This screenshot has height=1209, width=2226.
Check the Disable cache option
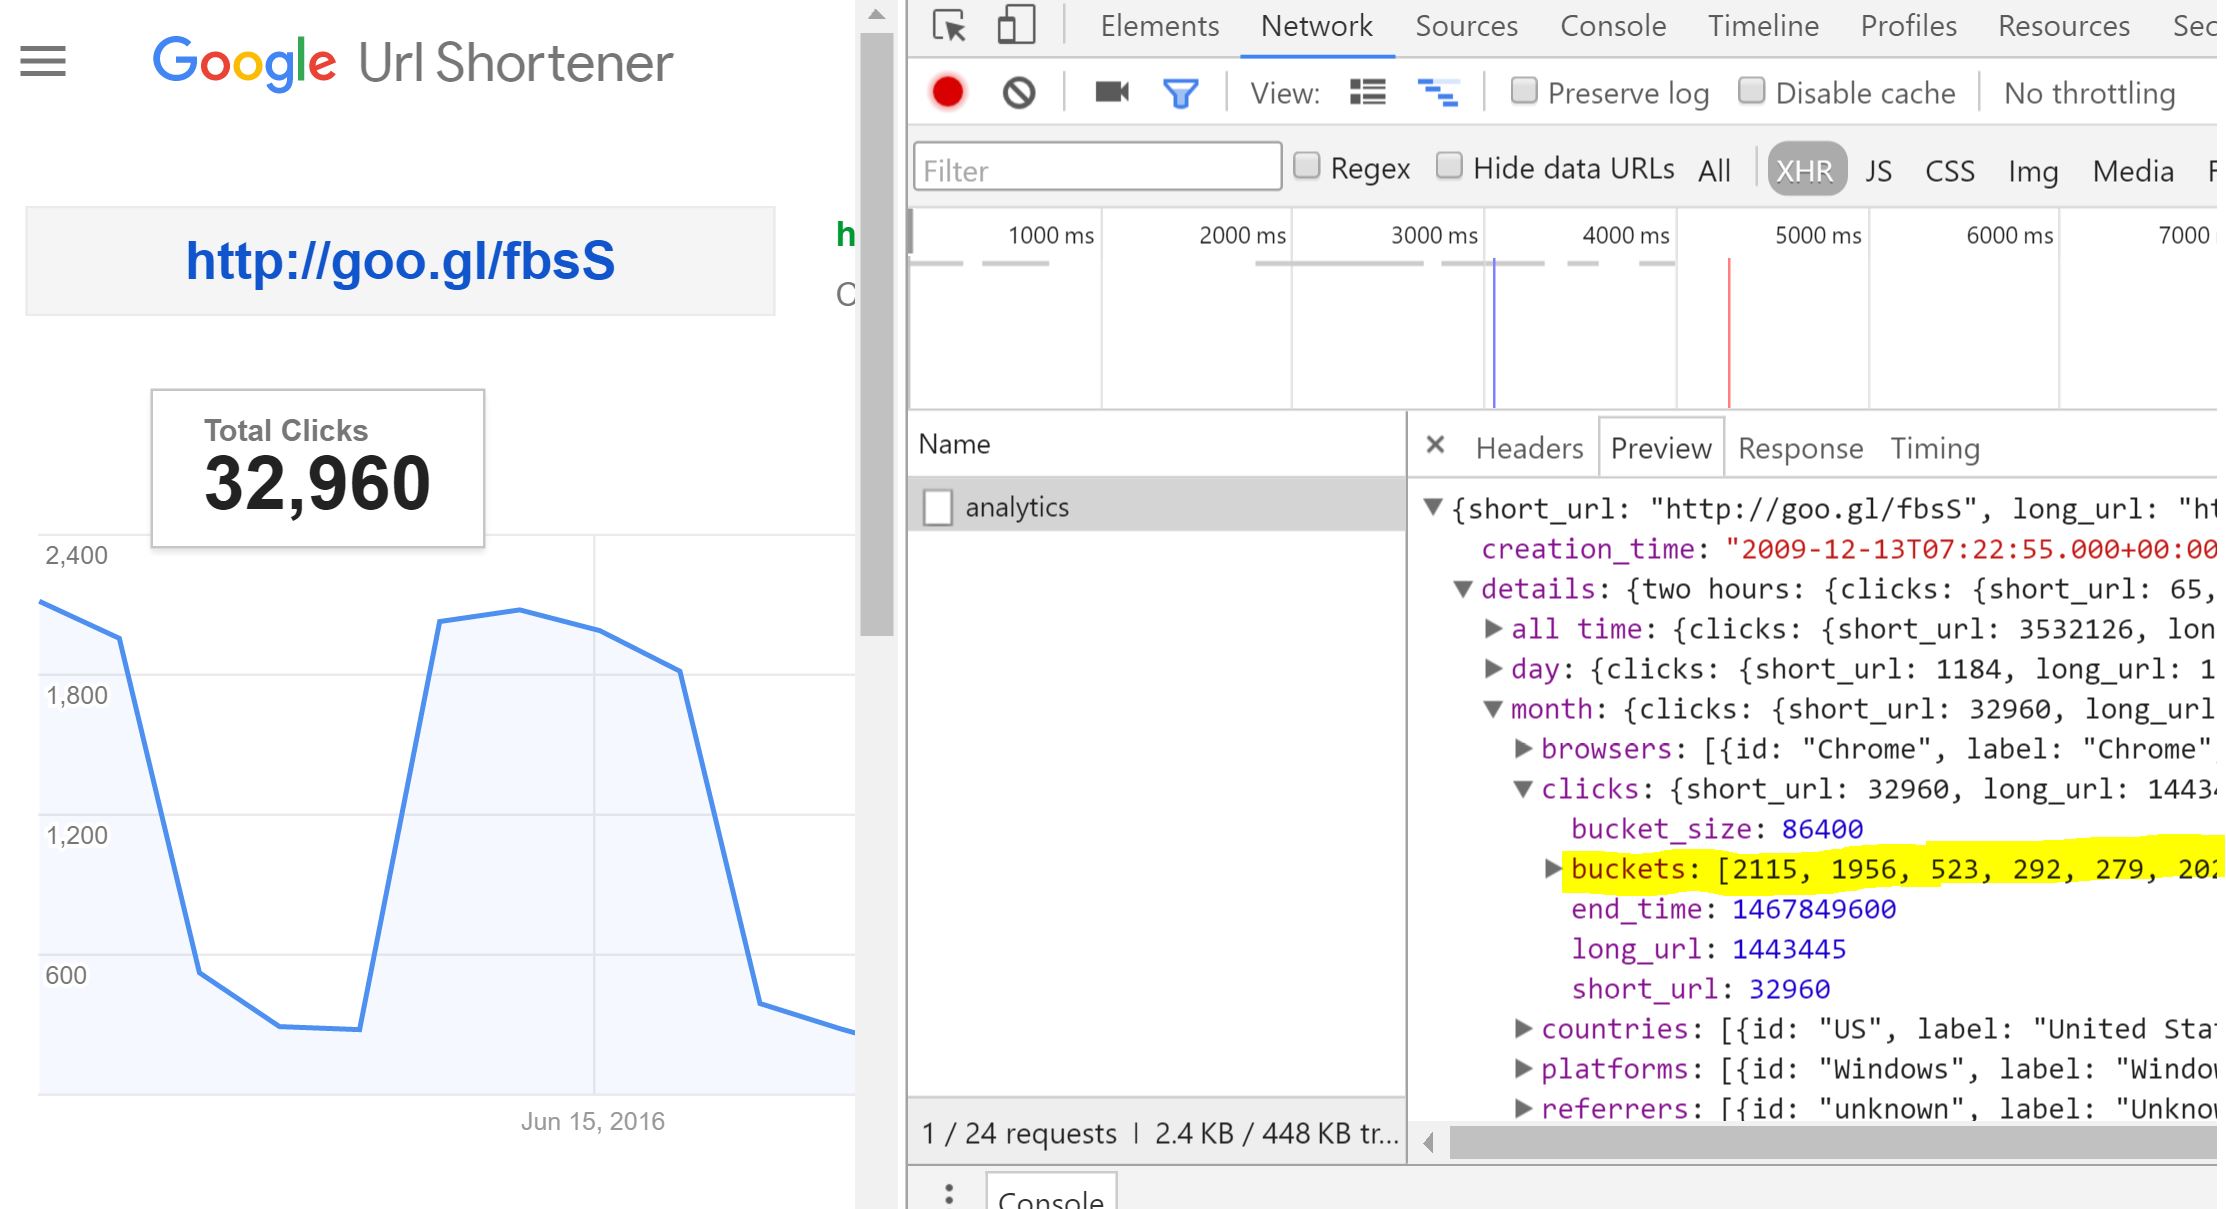coord(1751,91)
